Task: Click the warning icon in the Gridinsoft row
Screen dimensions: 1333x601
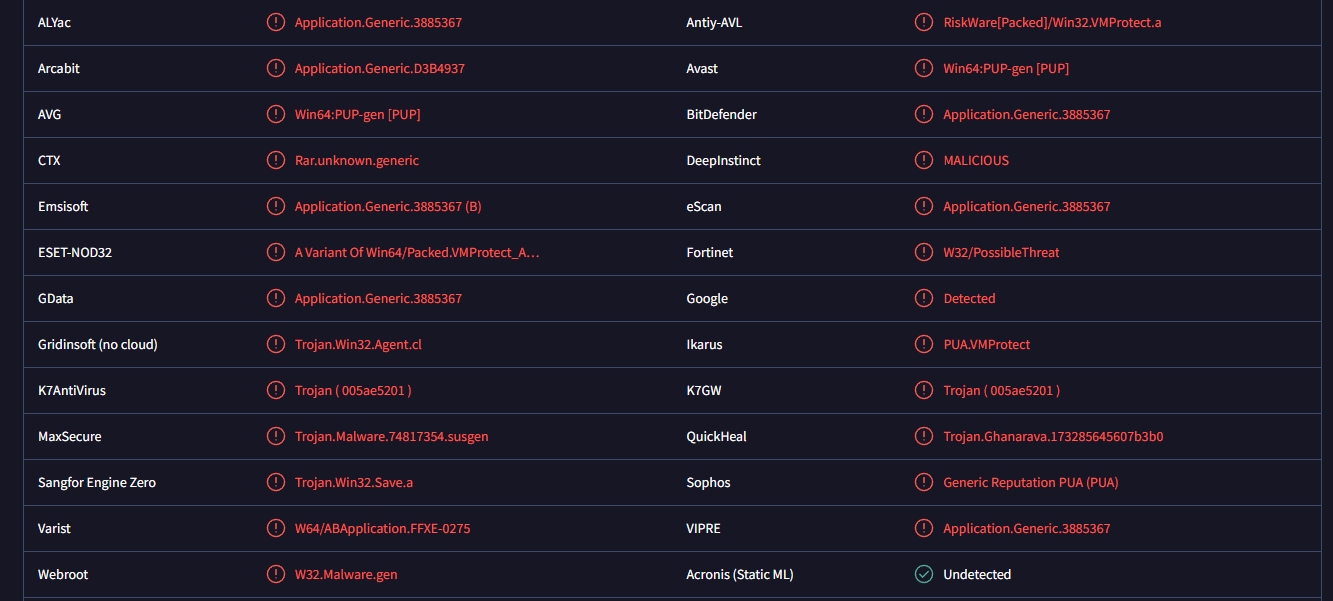Action: tap(275, 344)
